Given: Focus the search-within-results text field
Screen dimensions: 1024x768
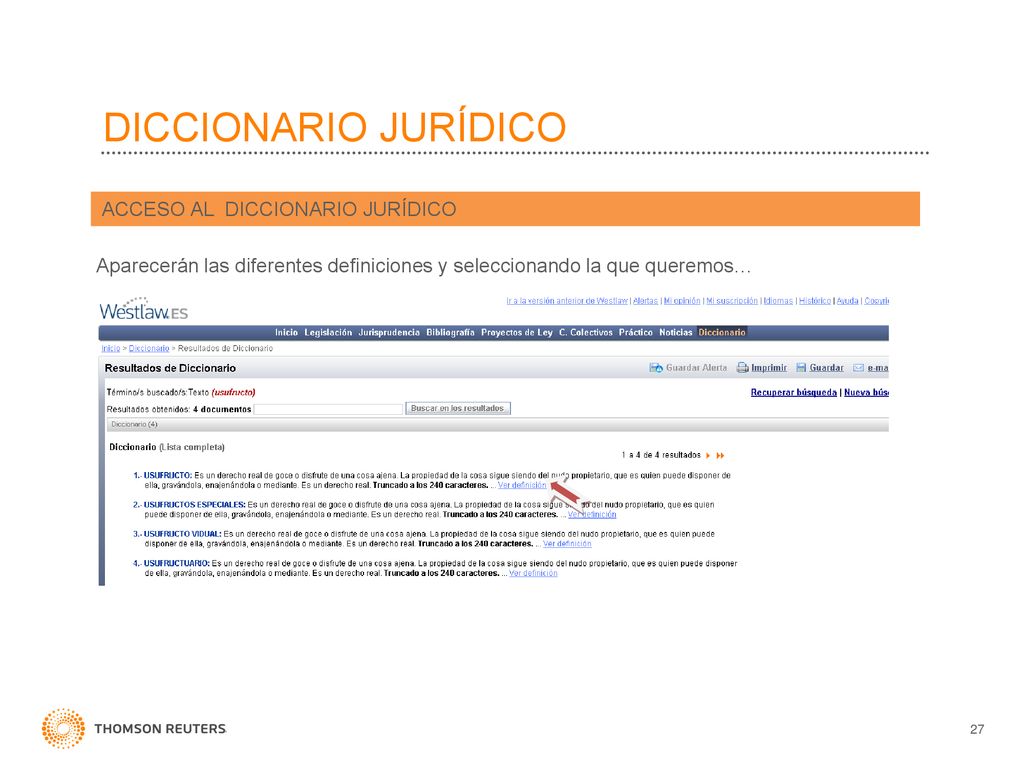Looking at the screenshot, I should (x=328, y=409).
